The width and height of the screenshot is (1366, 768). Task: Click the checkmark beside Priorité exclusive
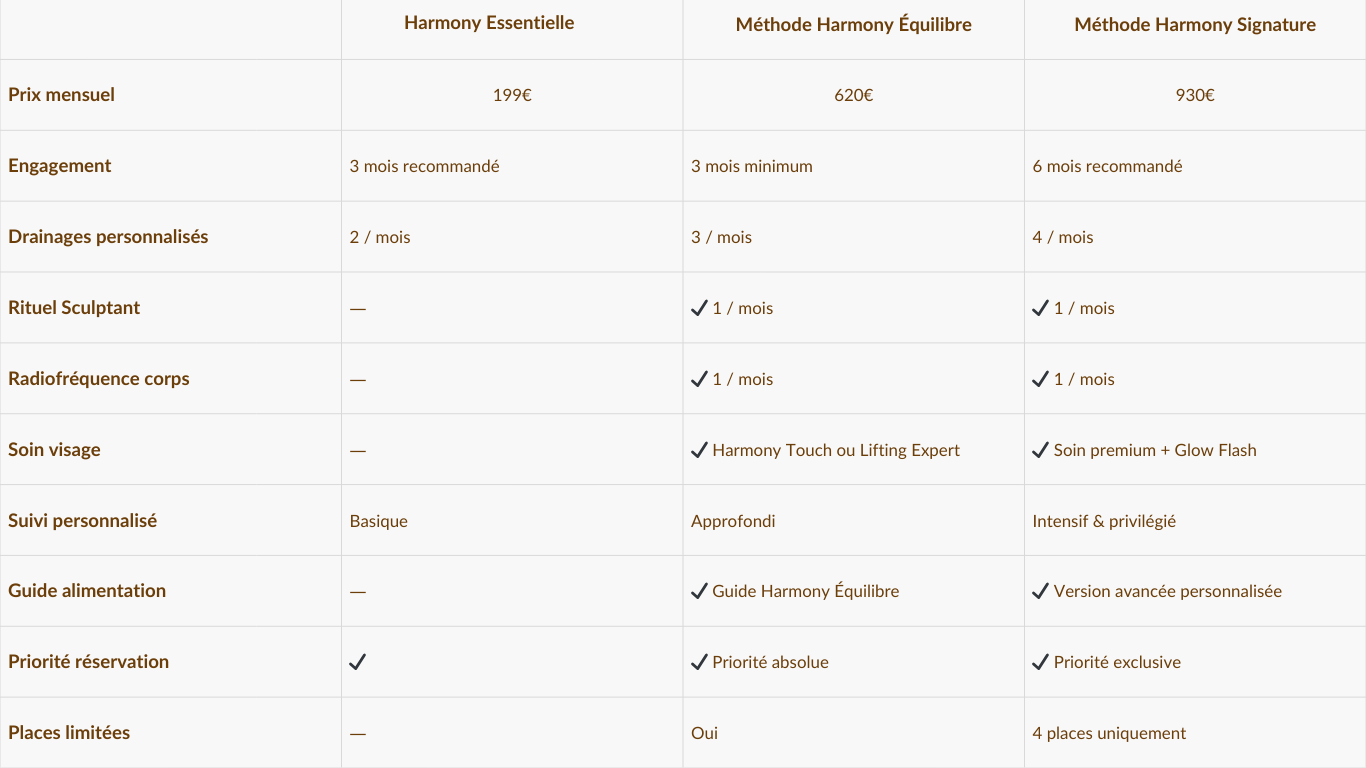(1041, 662)
